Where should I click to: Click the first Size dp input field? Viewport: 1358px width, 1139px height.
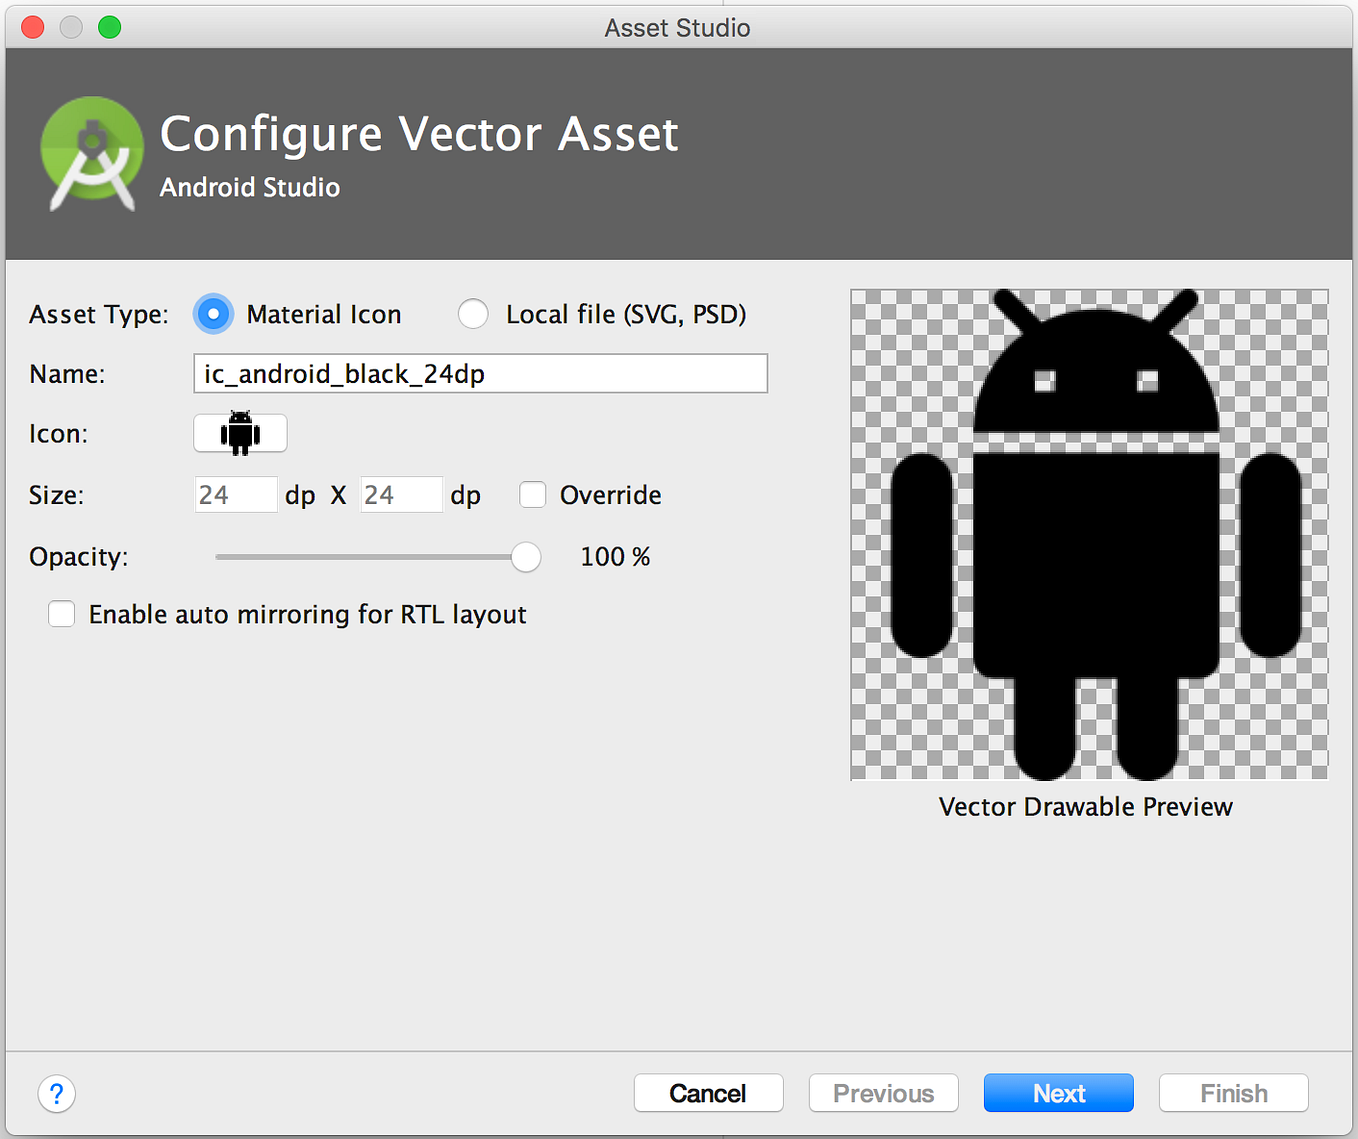click(235, 494)
